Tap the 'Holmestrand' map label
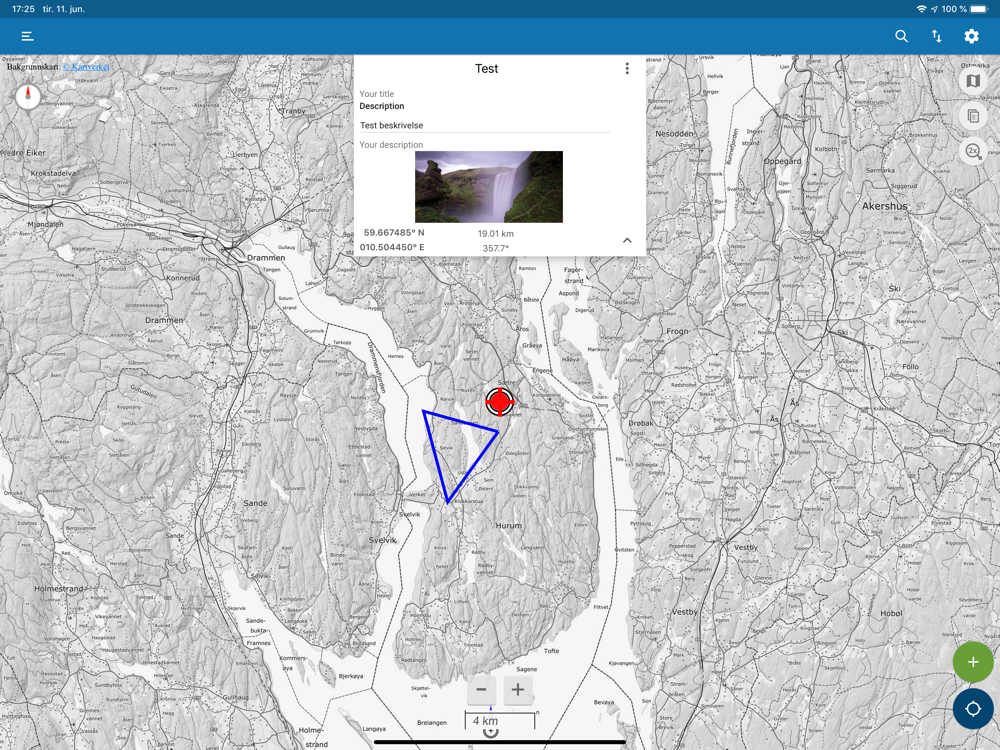 (59, 589)
